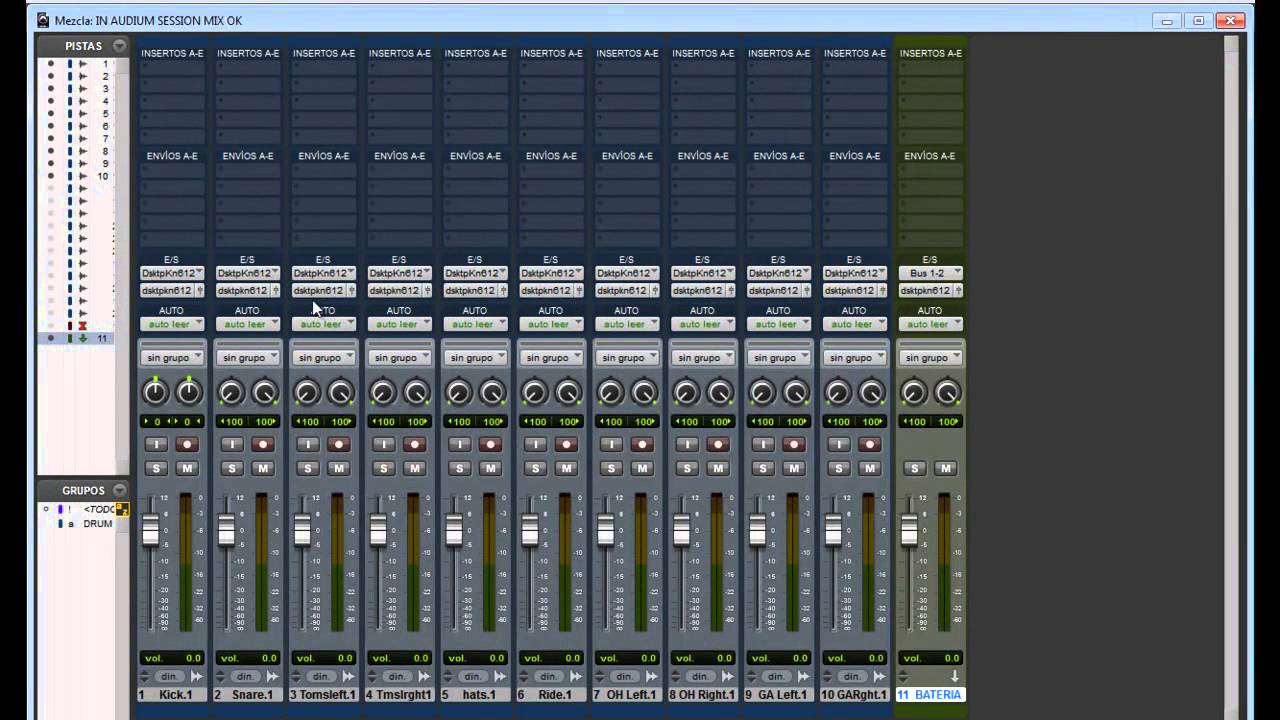Click the vol. 0.0 display on Snare.1
The height and width of the screenshot is (720, 1280).
pyautogui.click(x=248, y=658)
